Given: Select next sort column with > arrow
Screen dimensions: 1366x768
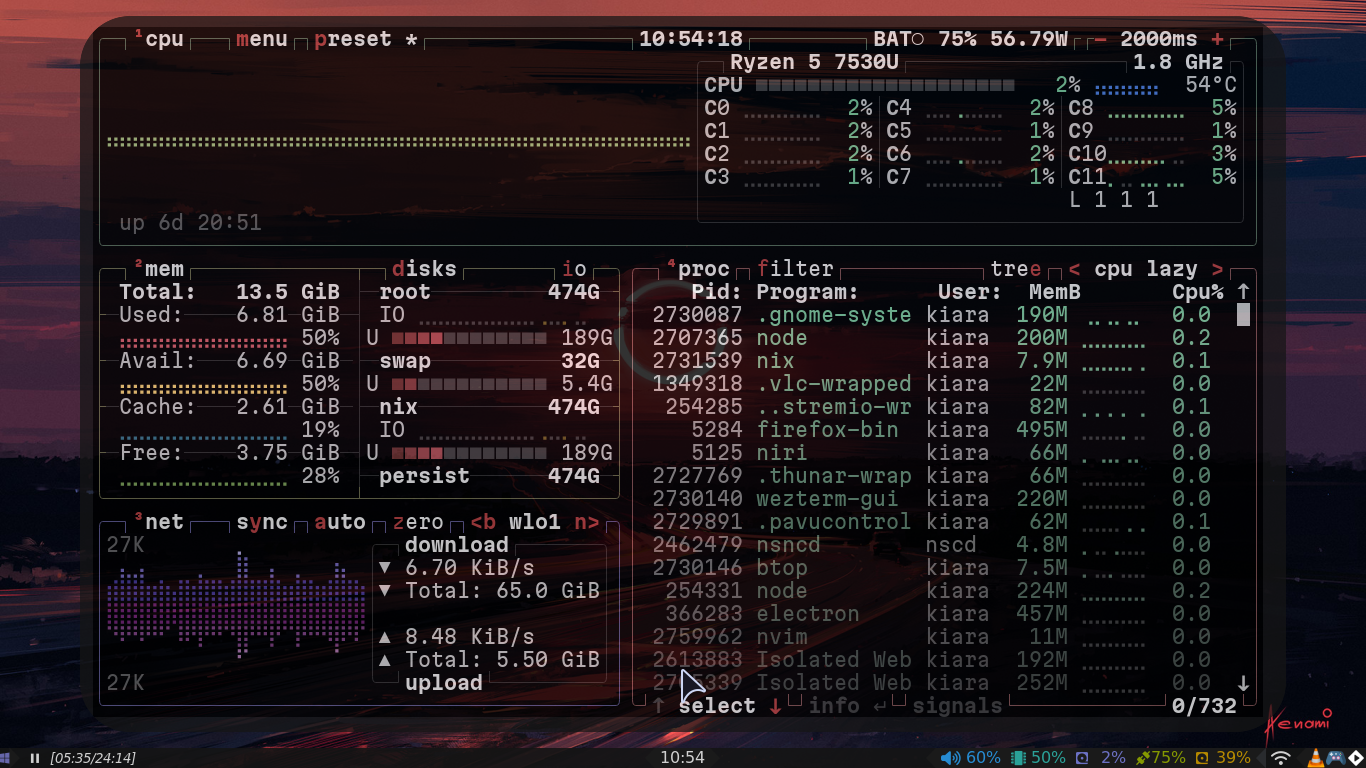Looking at the screenshot, I should click(x=1217, y=269).
